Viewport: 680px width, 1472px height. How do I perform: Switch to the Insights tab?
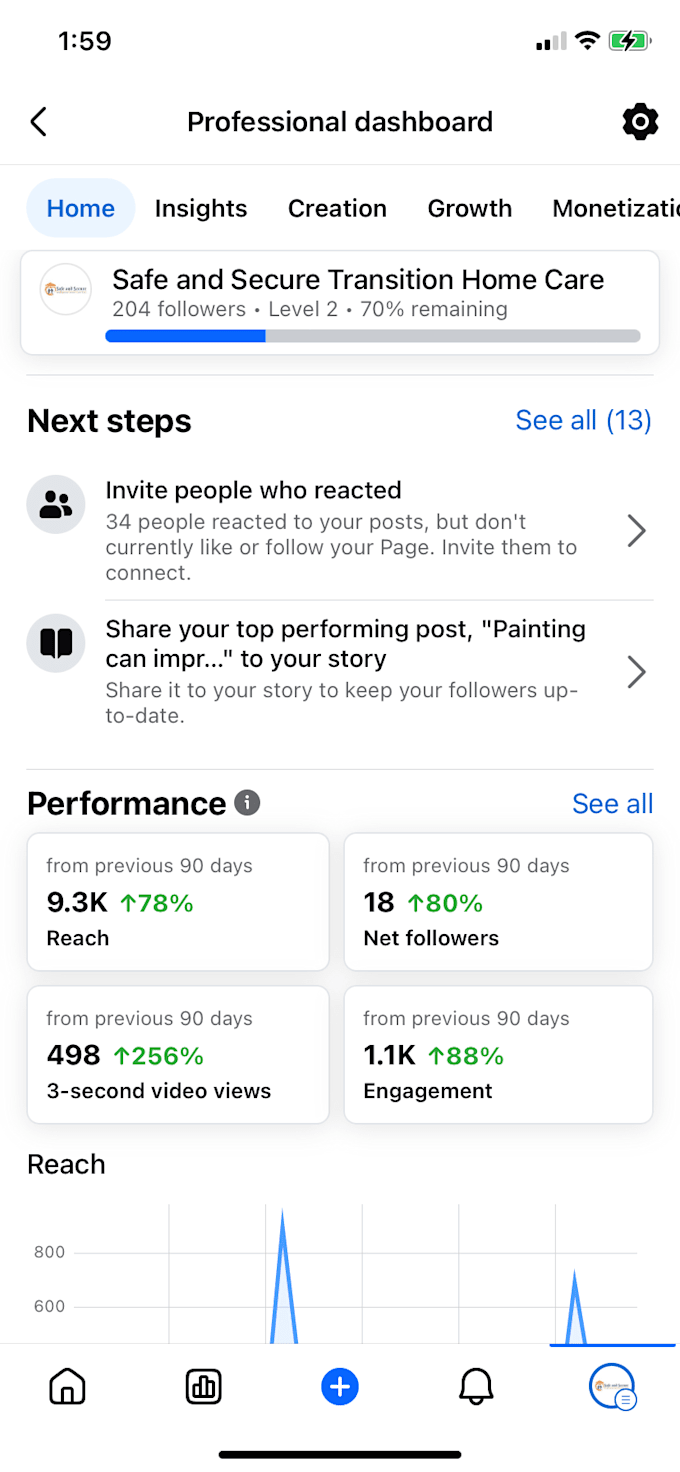(x=201, y=208)
